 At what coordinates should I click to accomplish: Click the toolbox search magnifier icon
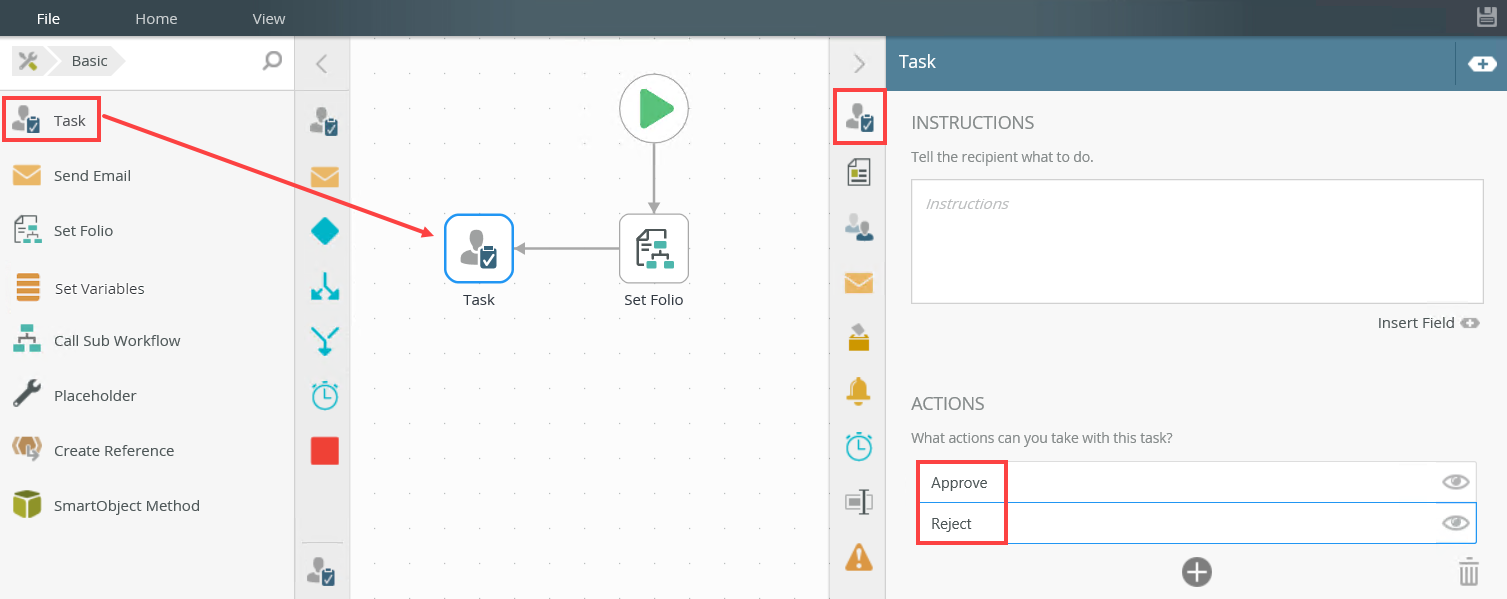[x=272, y=62]
